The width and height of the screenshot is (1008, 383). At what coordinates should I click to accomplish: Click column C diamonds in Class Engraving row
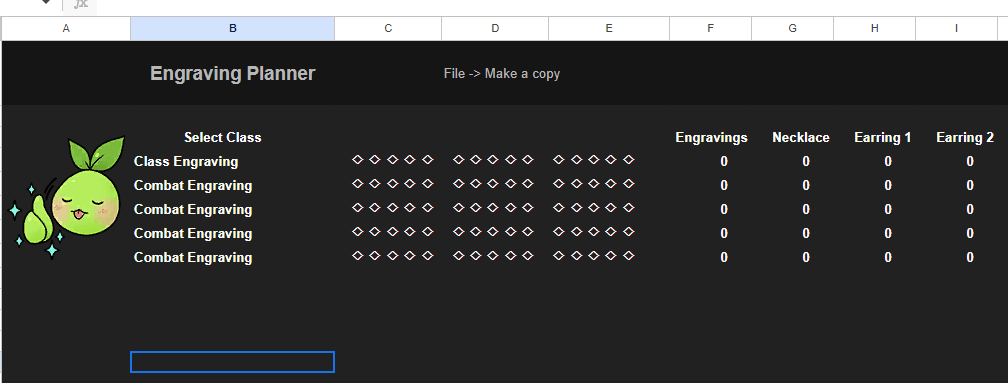pos(393,159)
